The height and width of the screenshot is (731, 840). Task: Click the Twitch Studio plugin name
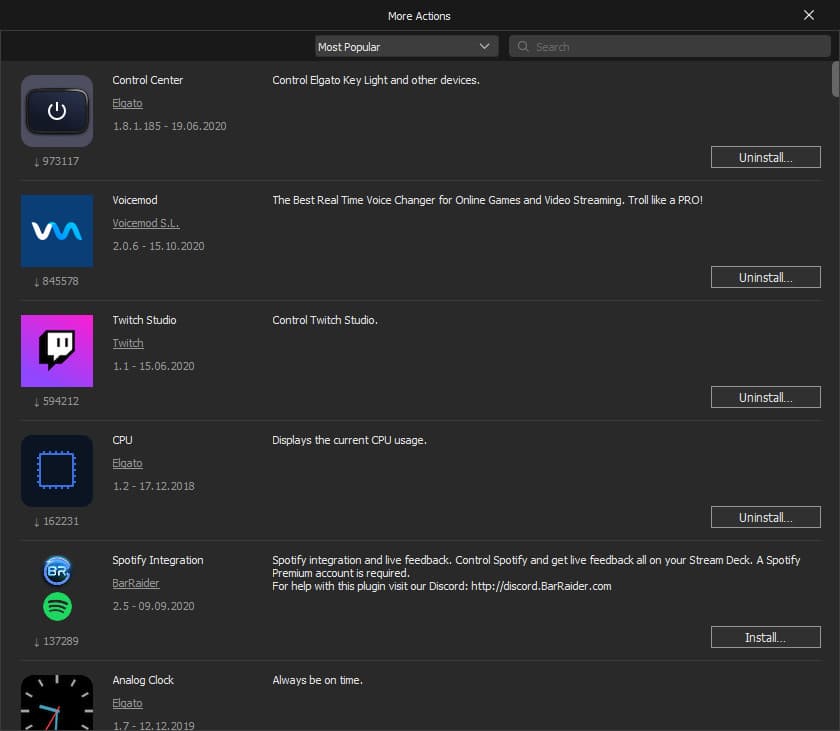pos(144,320)
